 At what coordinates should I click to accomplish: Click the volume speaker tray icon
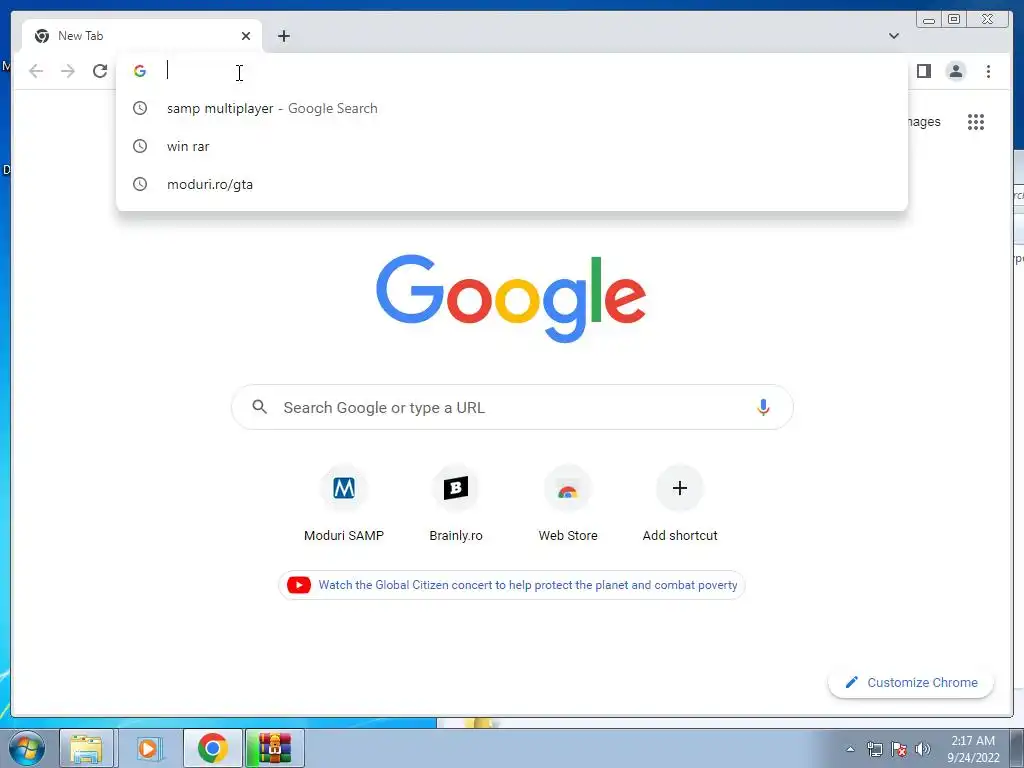(923, 749)
